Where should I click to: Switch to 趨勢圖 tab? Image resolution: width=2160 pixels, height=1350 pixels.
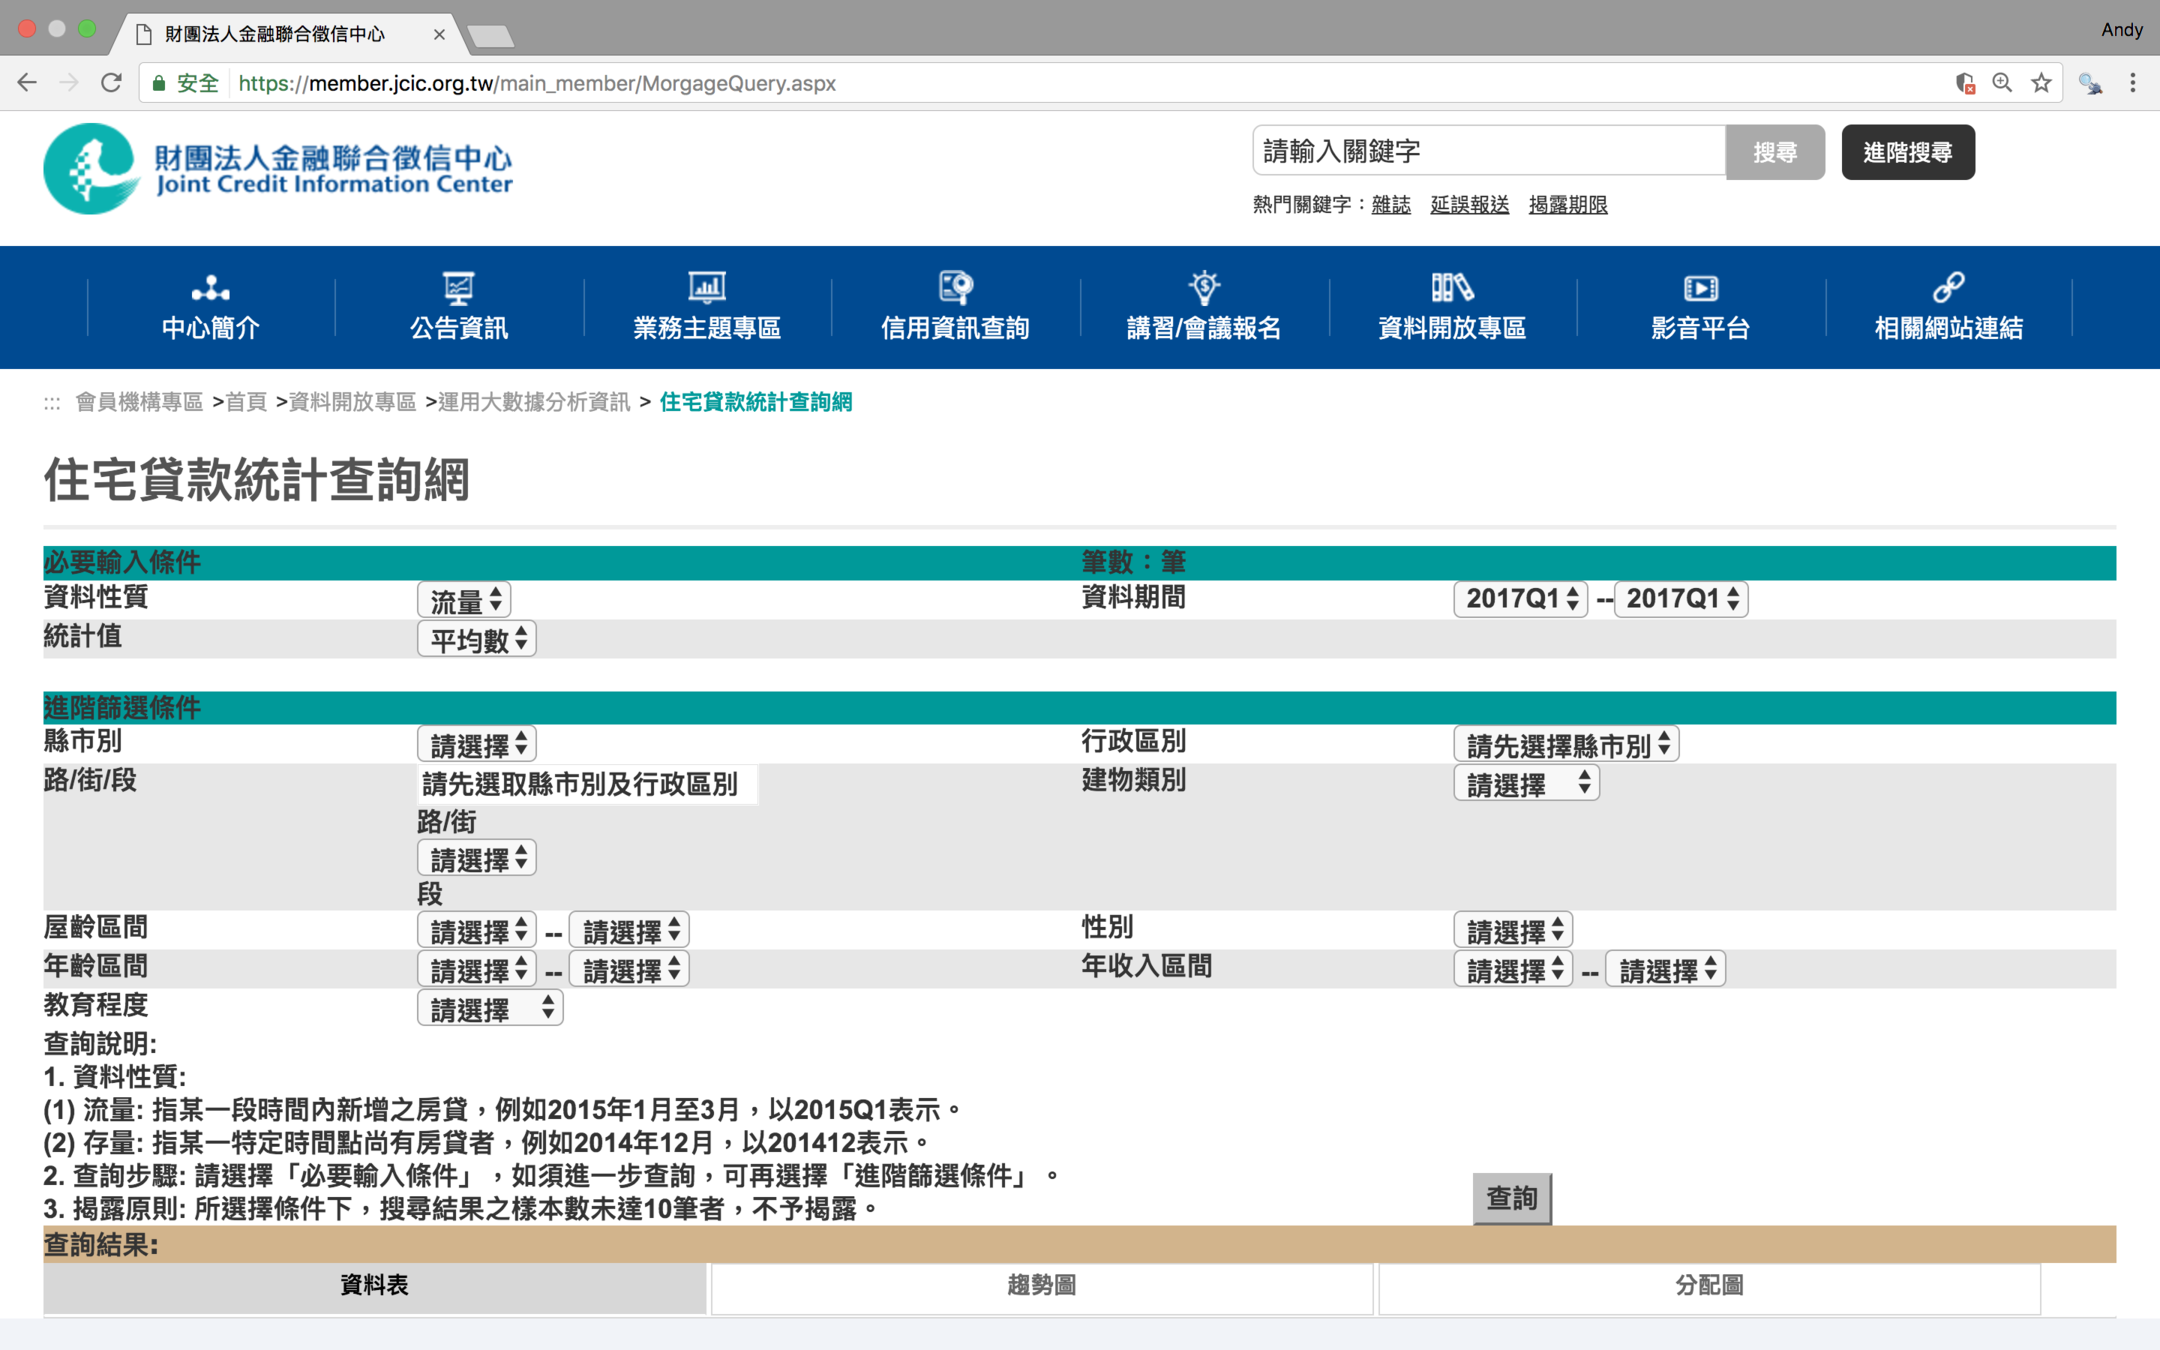click(1041, 1286)
